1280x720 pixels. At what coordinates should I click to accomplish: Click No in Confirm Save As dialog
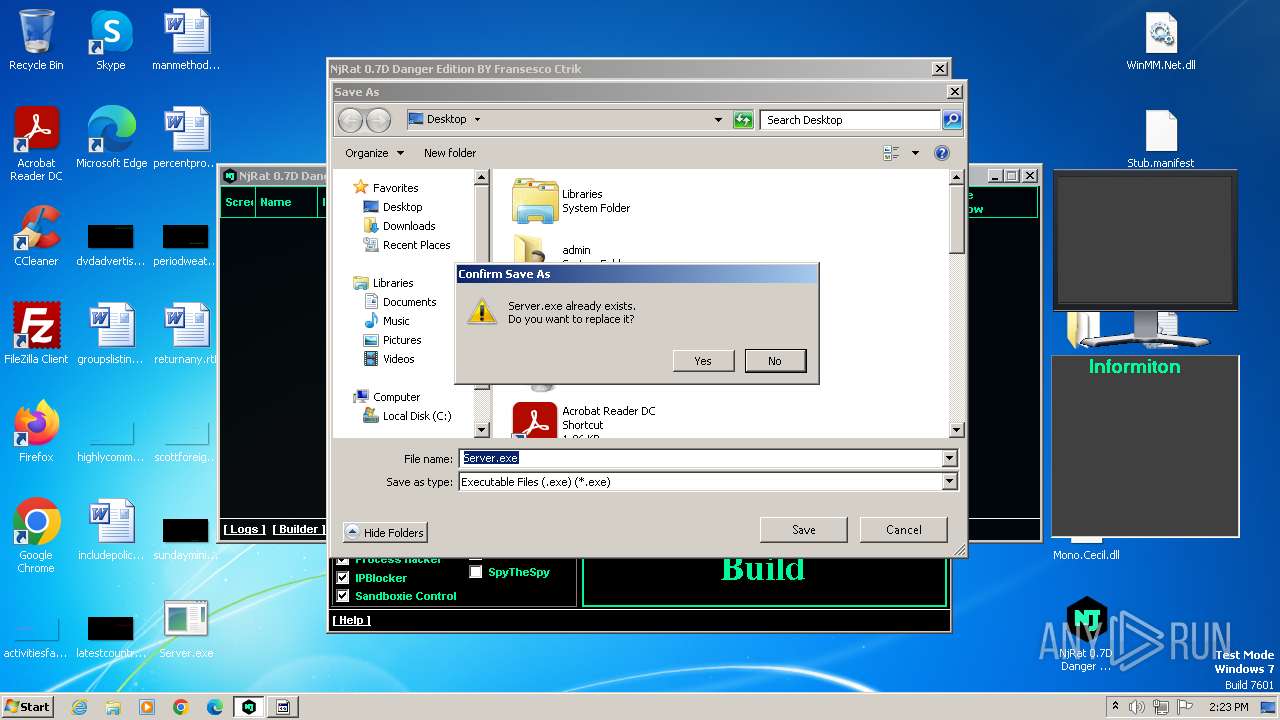pyautogui.click(x=775, y=361)
